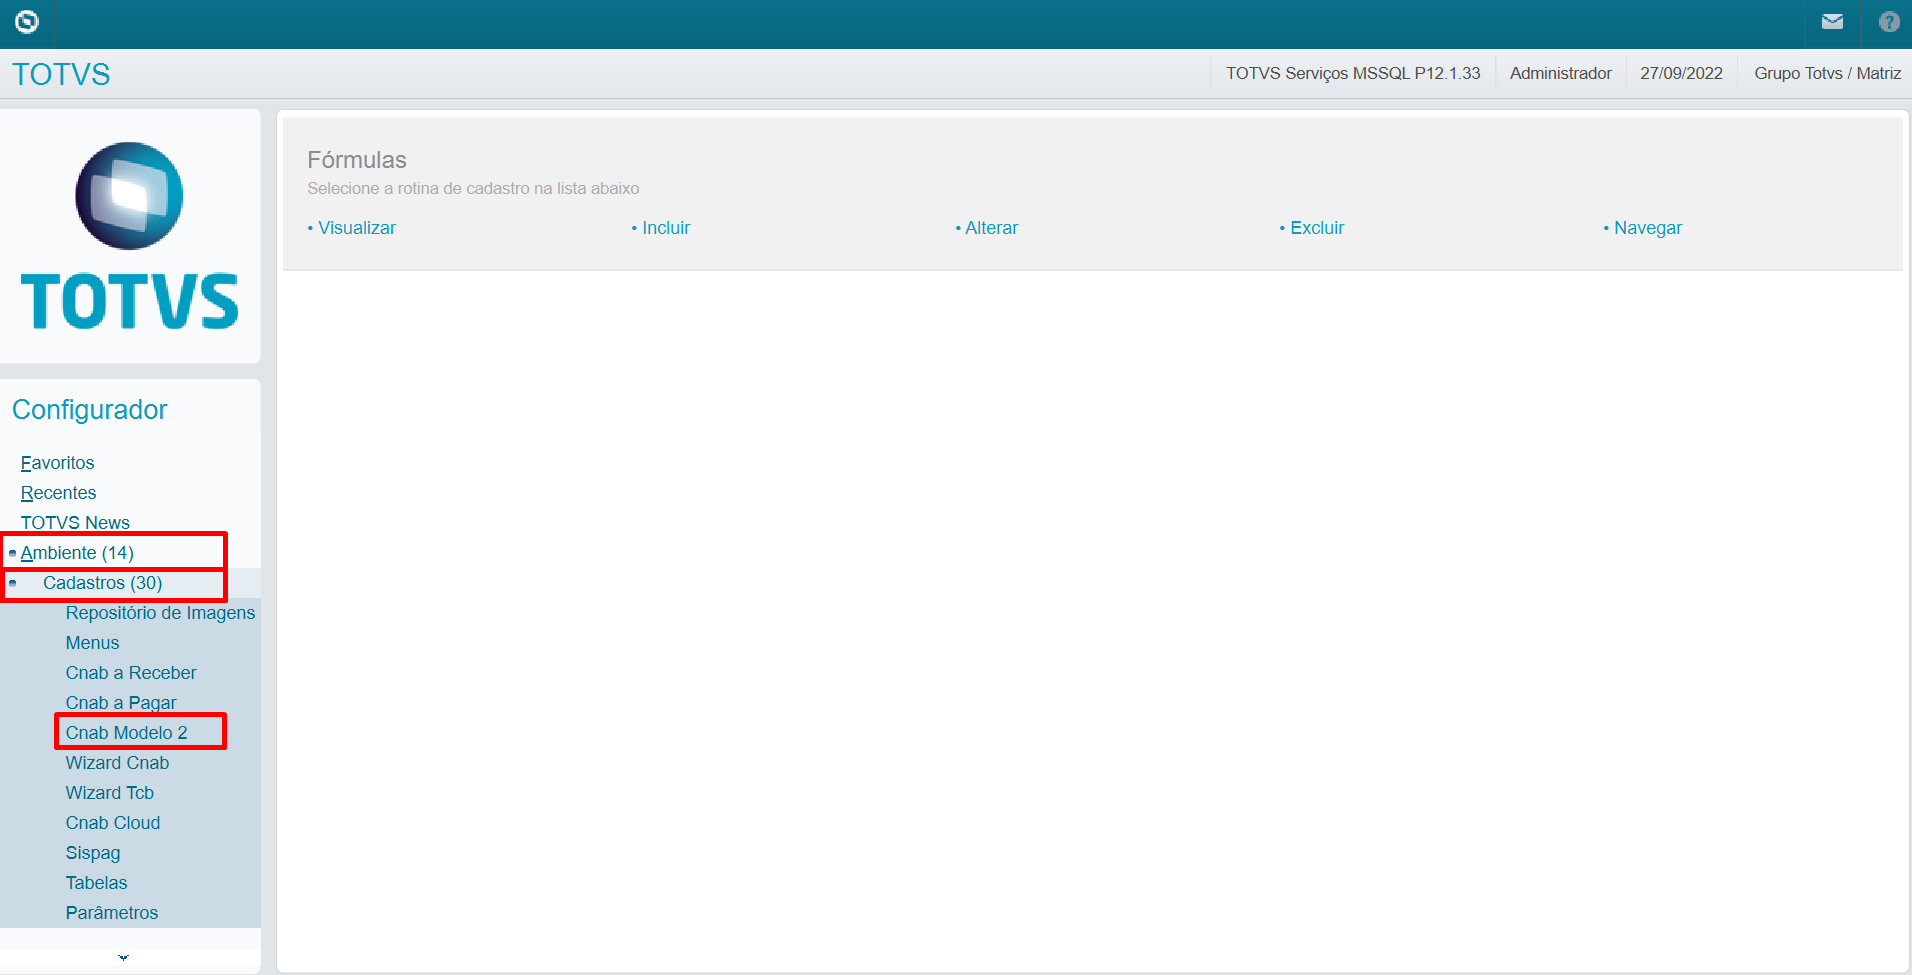The image size is (1912, 975).
Task: Open Cnab Cloud
Action: tap(113, 823)
